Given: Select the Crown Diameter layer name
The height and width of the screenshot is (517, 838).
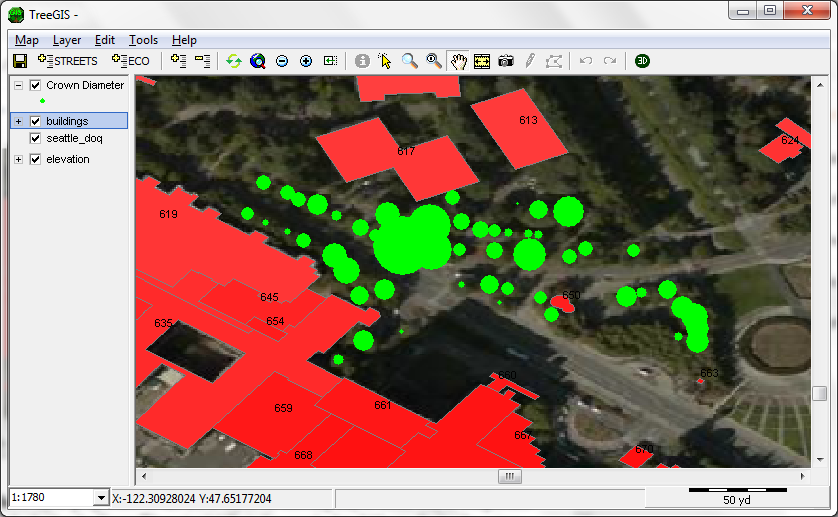Looking at the screenshot, I should pos(85,85).
